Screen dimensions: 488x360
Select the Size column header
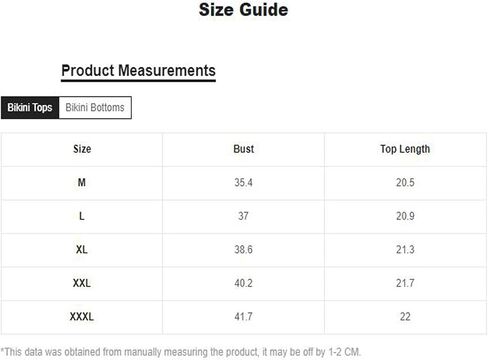82,149
